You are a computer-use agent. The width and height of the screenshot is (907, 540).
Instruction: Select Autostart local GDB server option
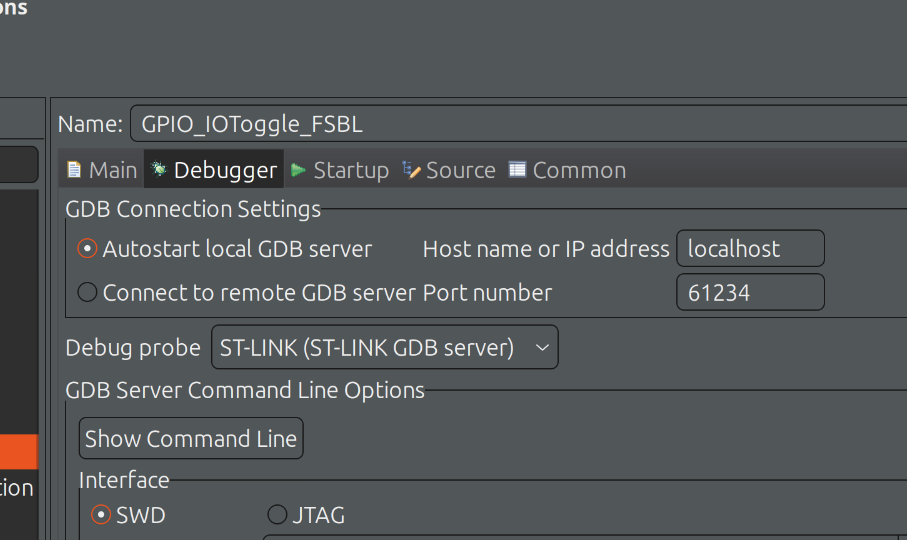coord(88,249)
